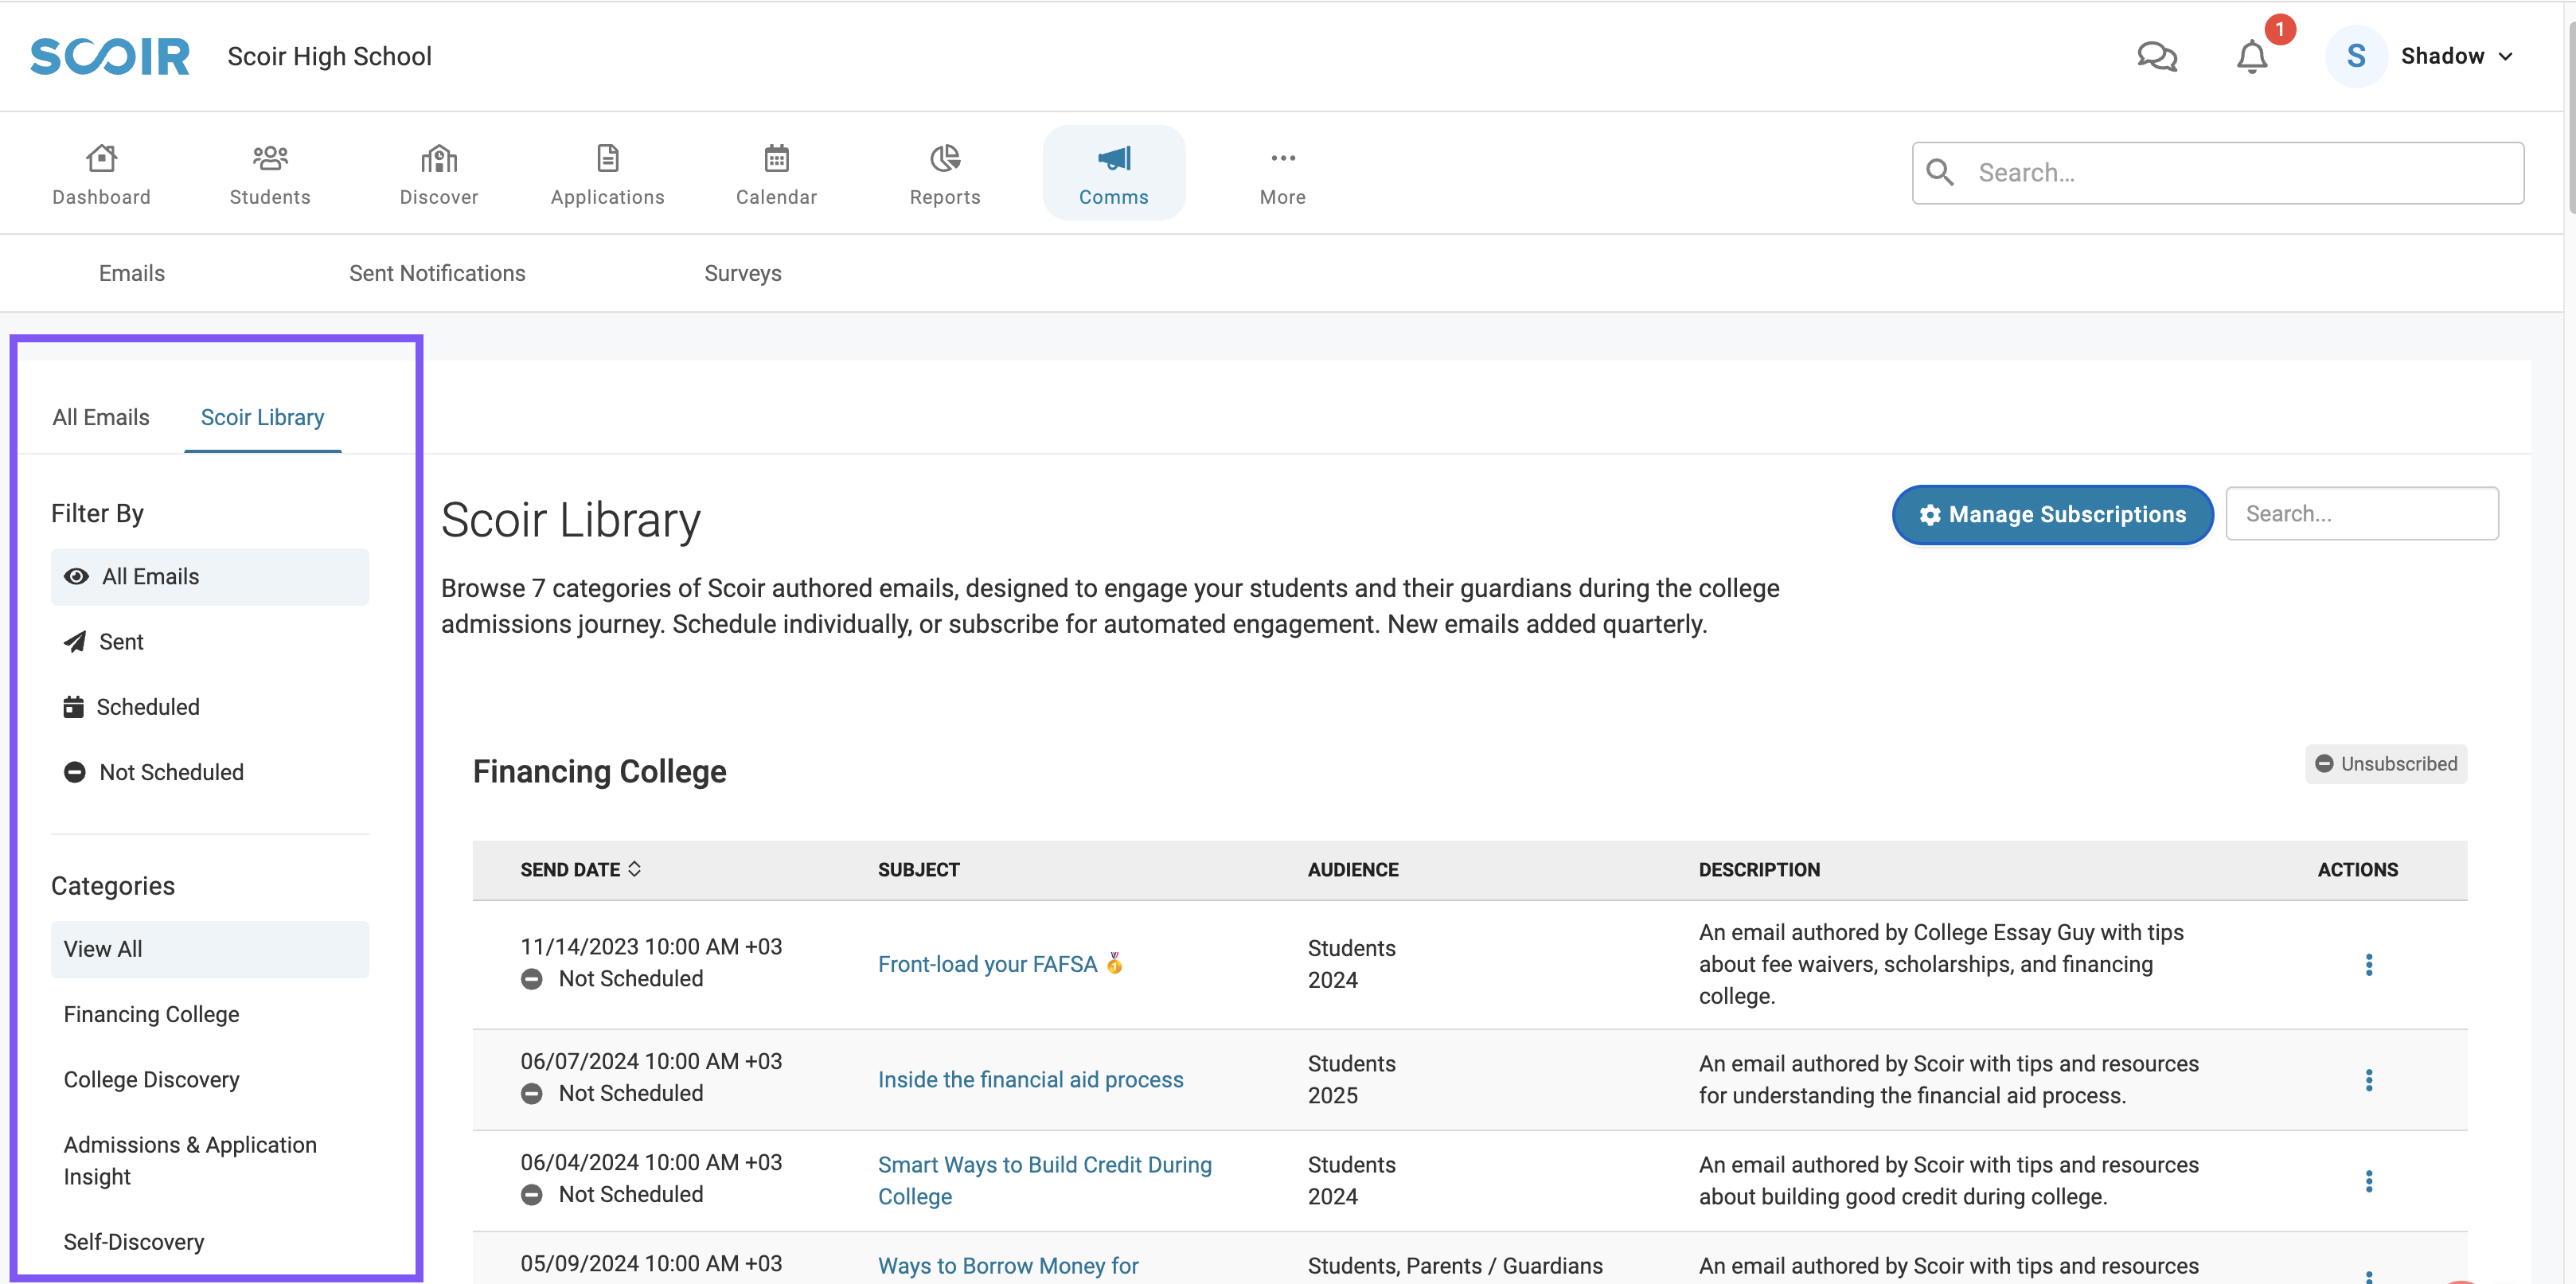Click the Scoir Library search field
This screenshot has height=1284, width=2576.
point(2361,513)
